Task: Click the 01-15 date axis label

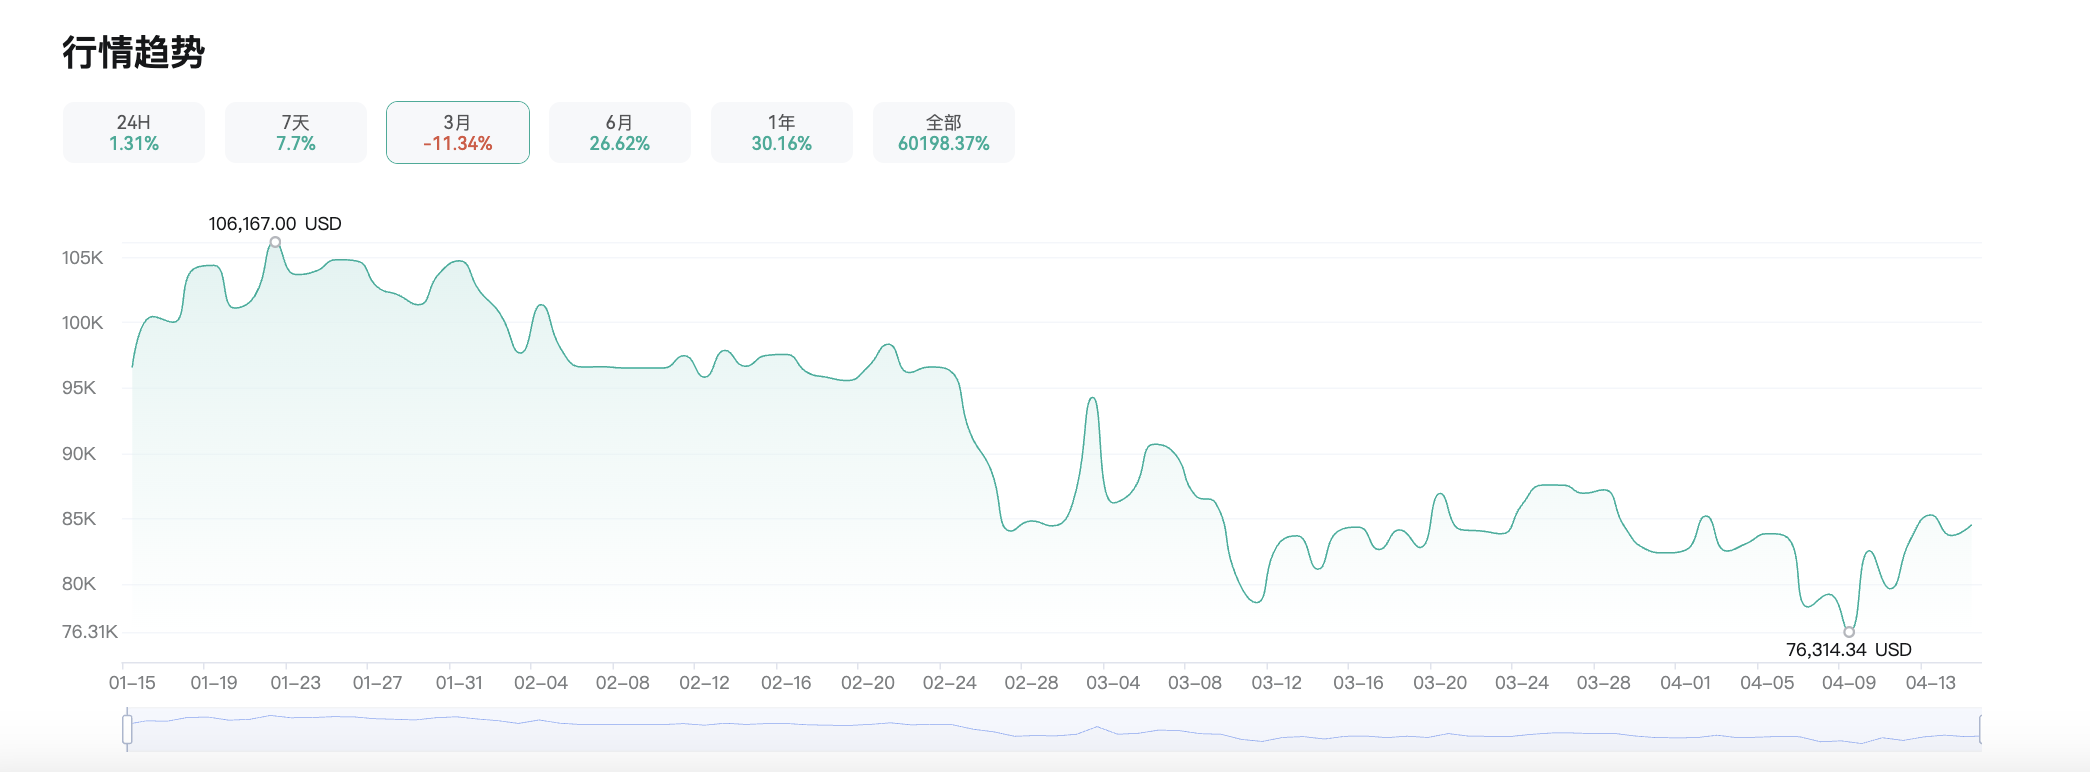Action: pyautogui.click(x=132, y=683)
